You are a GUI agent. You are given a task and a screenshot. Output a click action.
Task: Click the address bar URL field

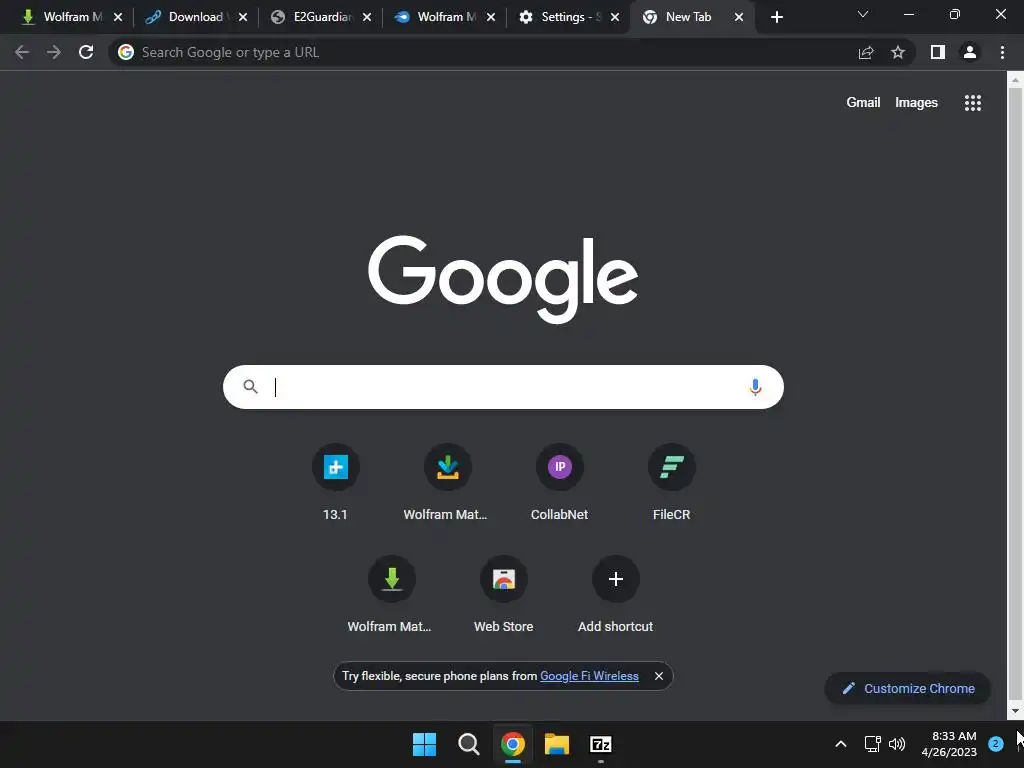(x=483, y=52)
